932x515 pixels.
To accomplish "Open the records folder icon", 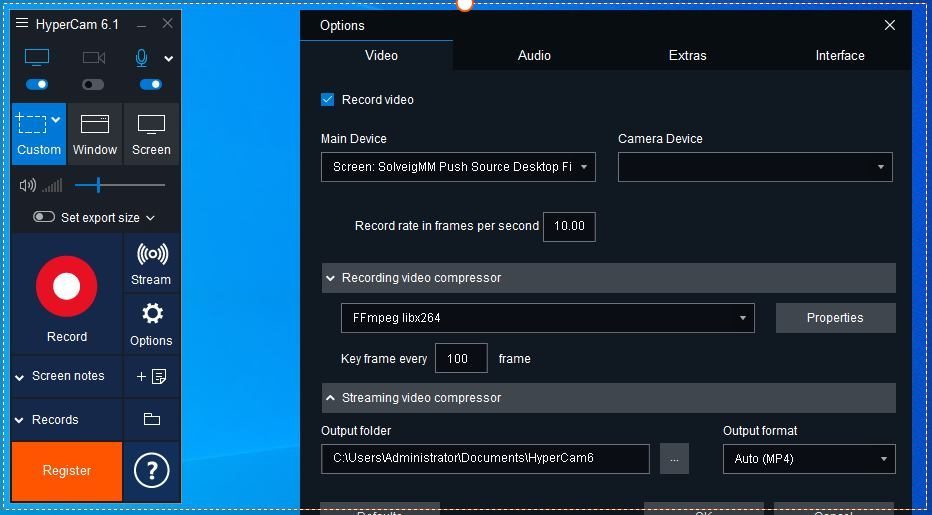I will tap(152, 419).
